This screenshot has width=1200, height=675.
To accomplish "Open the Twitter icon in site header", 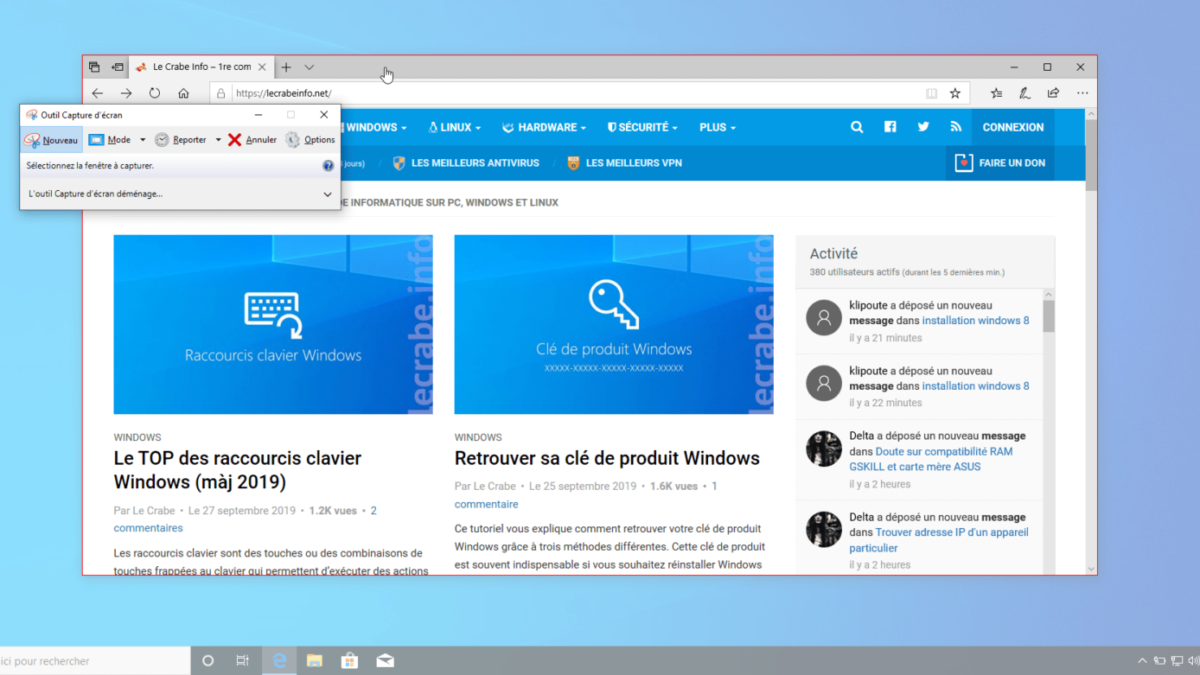I will click(923, 127).
